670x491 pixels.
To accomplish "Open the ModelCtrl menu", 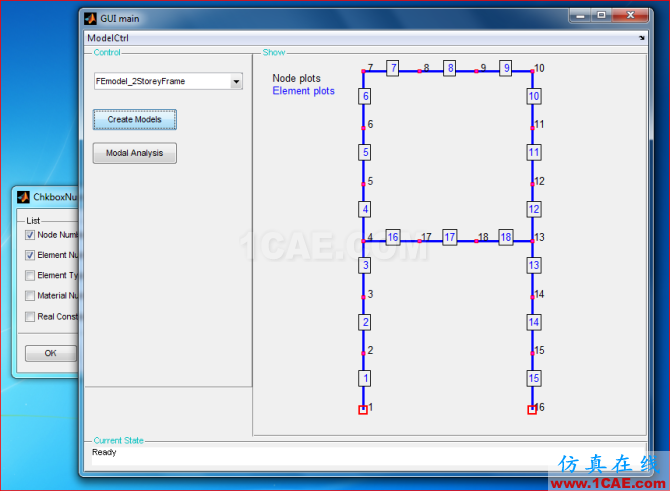I will point(108,38).
